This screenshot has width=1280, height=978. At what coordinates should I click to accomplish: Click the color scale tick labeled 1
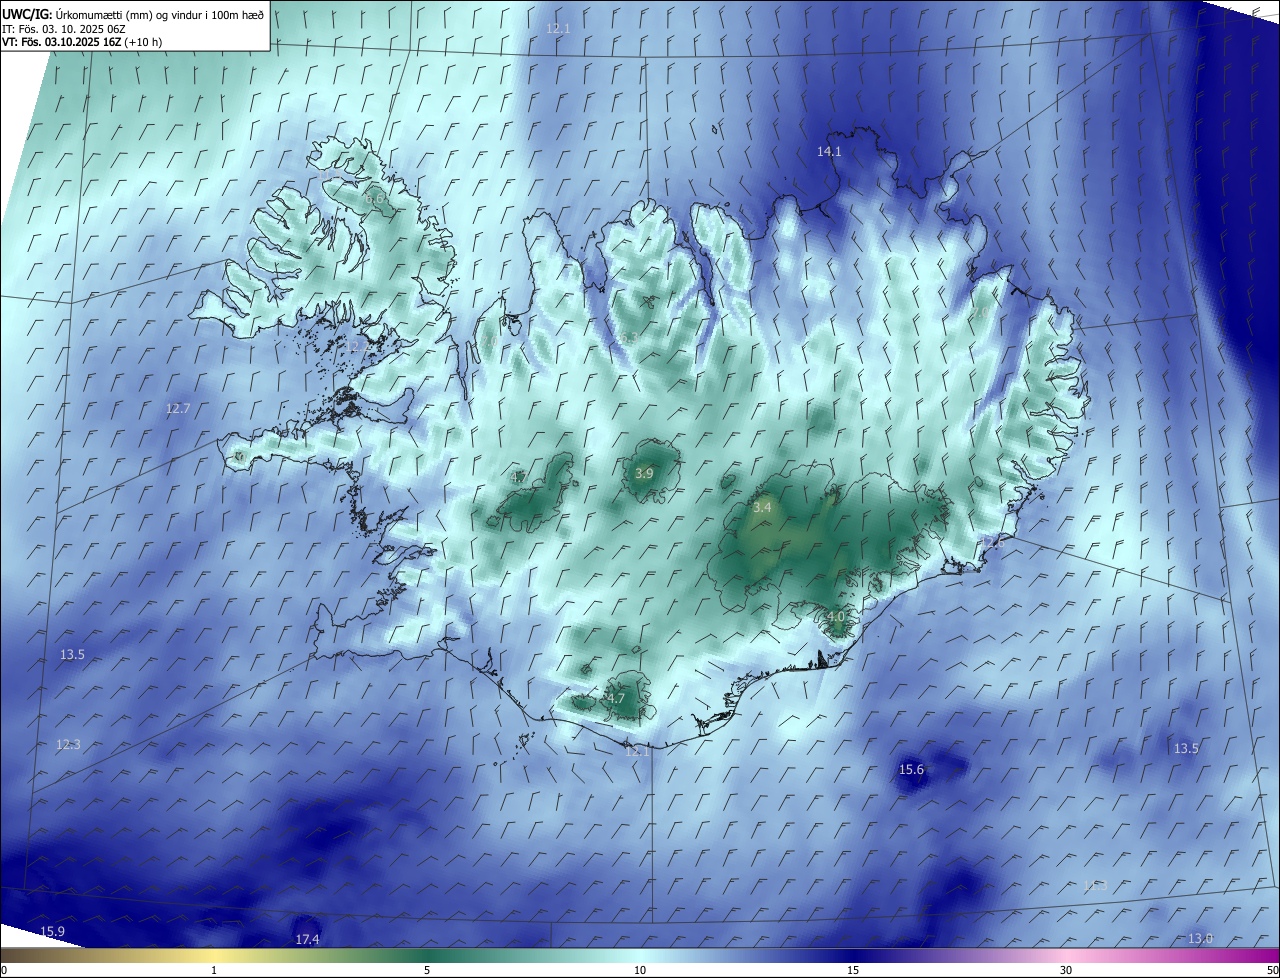click(214, 970)
